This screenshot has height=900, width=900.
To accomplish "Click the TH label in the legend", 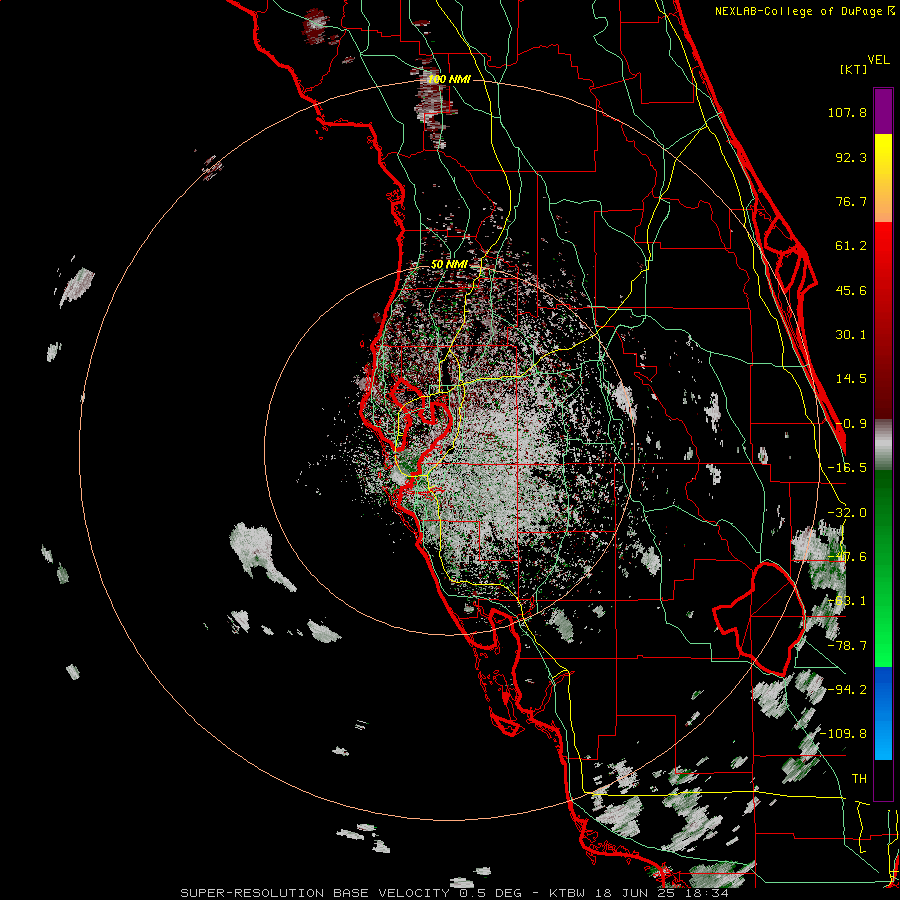I will point(859,779).
